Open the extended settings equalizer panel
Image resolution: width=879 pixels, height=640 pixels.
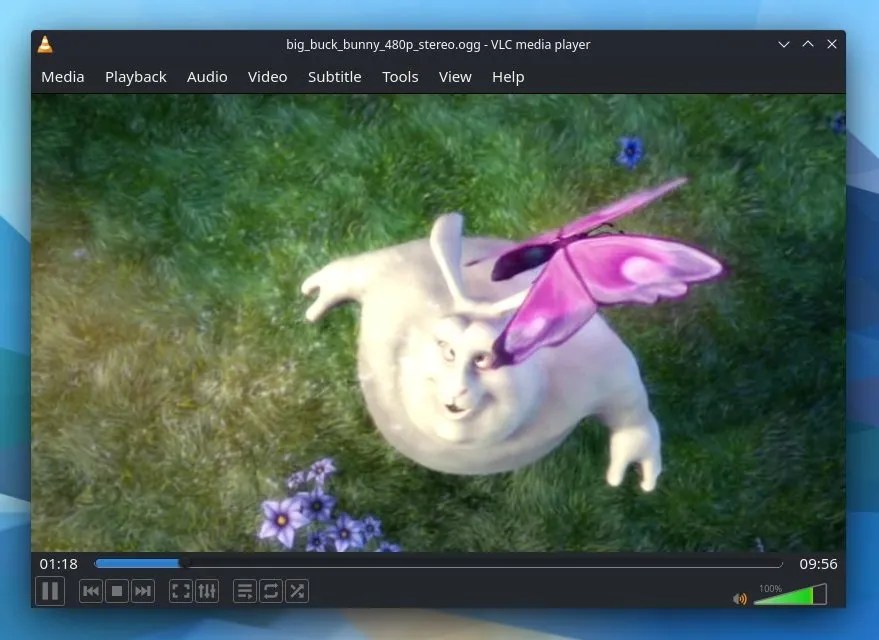(x=207, y=591)
